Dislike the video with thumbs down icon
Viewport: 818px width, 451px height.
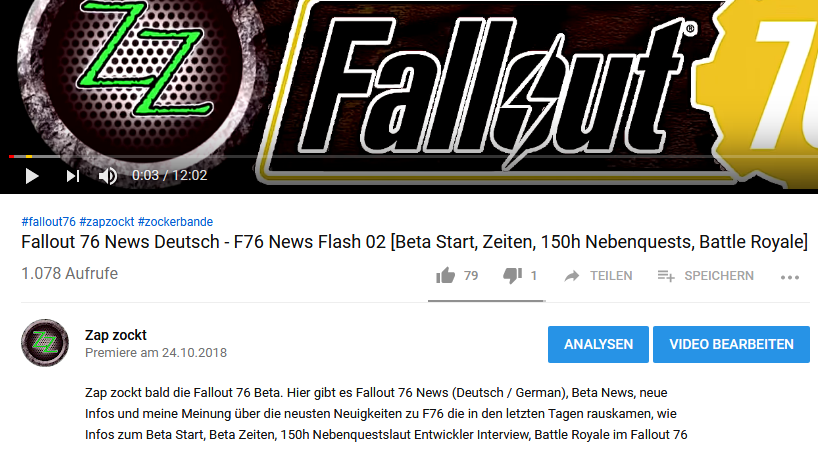point(513,275)
